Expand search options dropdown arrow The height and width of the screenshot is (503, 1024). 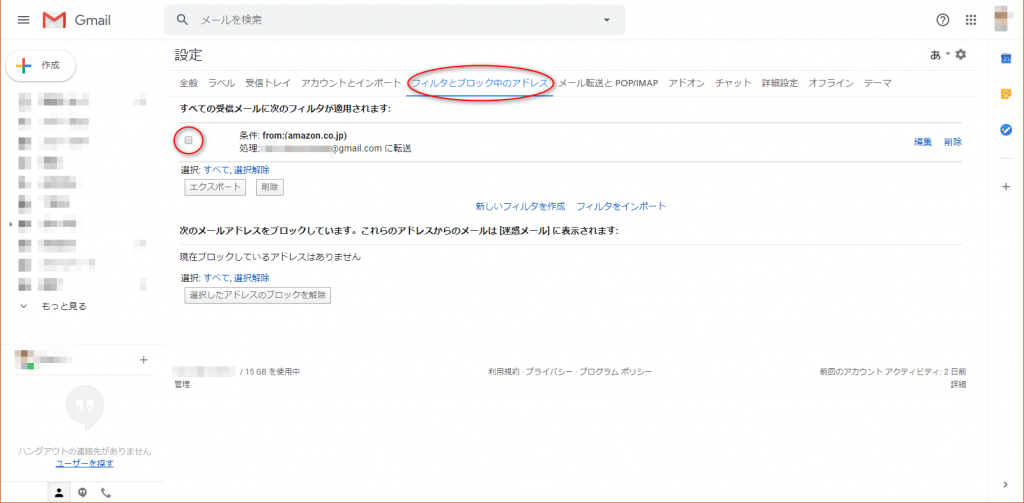coord(606,20)
